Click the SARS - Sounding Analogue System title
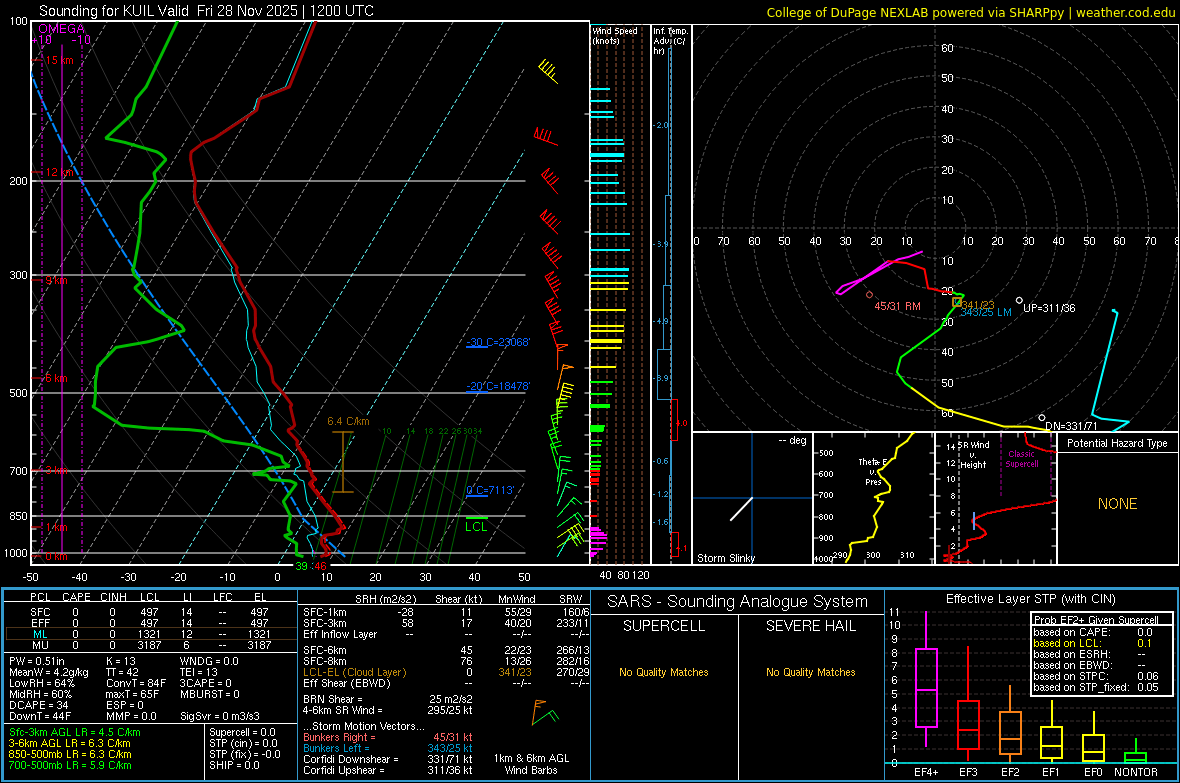Screen dimensions: 1180x783 point(738,602)
